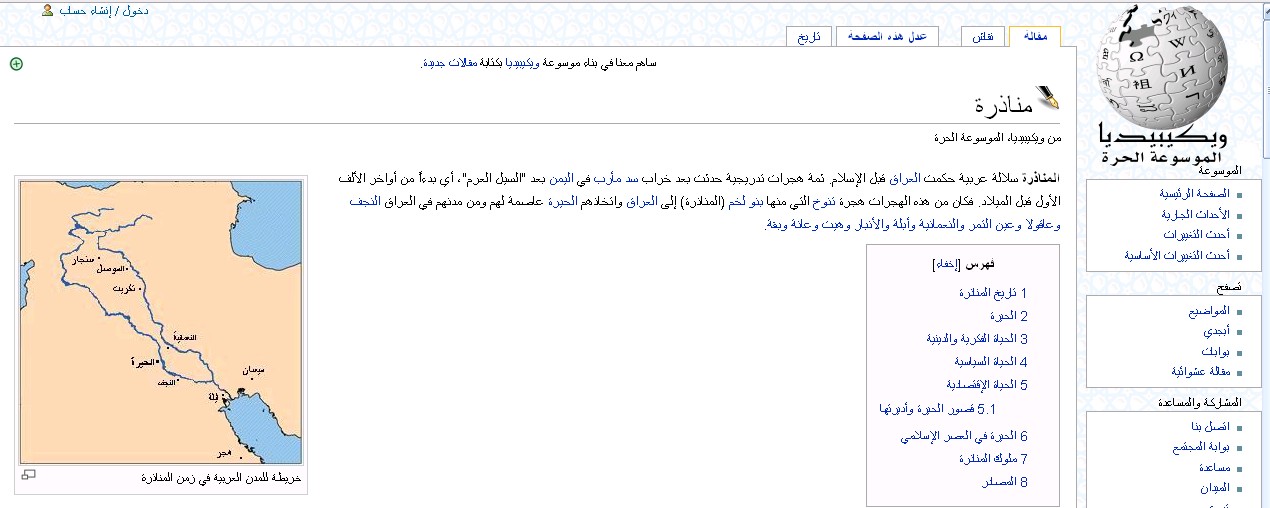The image size is (1270, 508).
Task: Click the pen icon beside the مناذرة title
Action: point(1047,98)
